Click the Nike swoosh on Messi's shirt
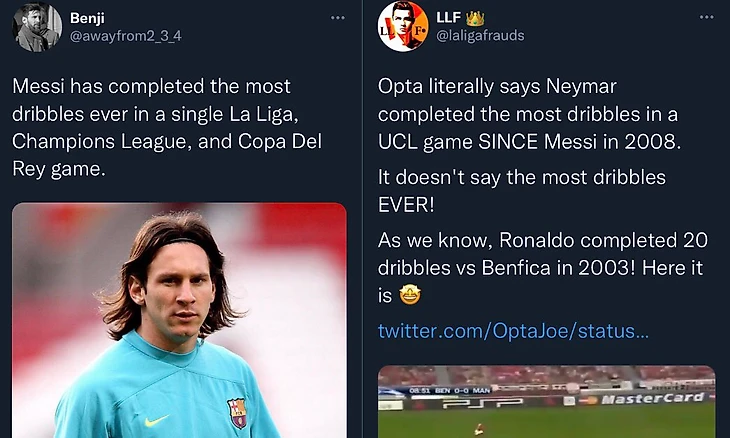The width and height of the screenshot is (730, 438). tap(156, 420)
